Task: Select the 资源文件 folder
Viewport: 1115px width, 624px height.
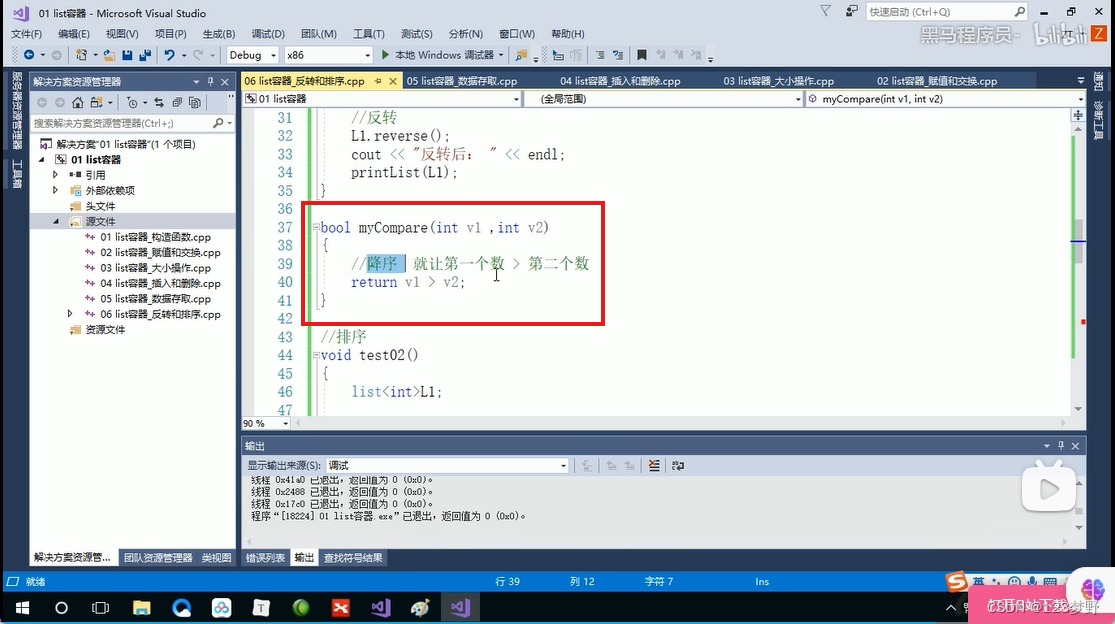Action: [105, 330]
